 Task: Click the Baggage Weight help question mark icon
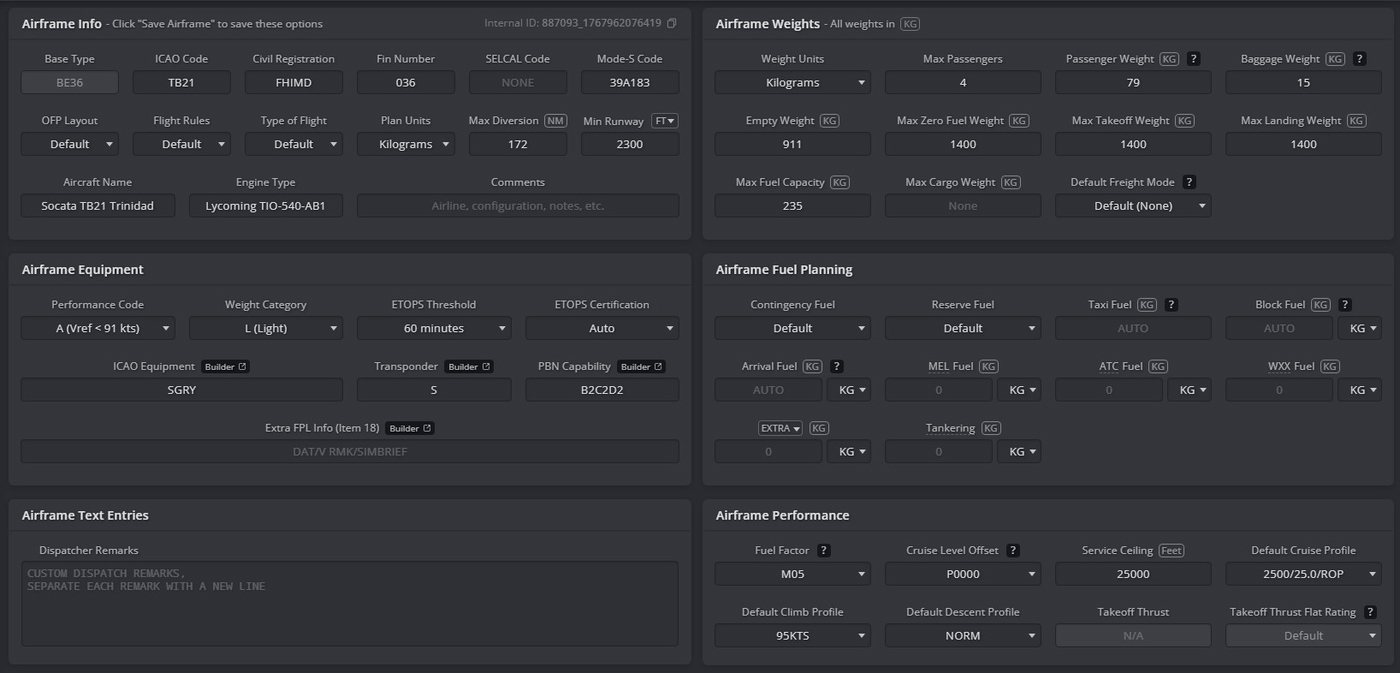click(x=1359, y=59)
